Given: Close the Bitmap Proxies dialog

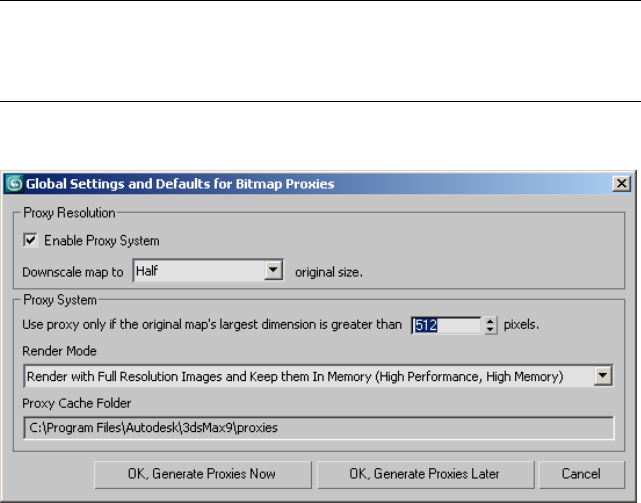Looking at the screenshot, I should (x=621, y=184).
